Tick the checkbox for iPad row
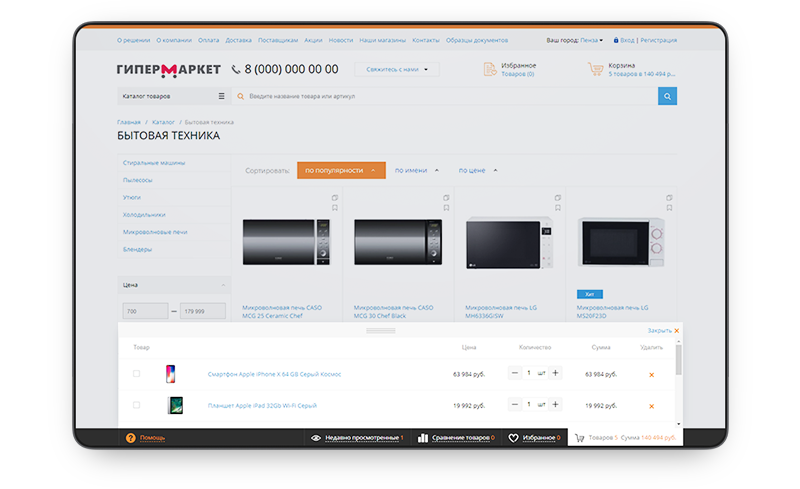Viewport: 800px width, 489px height. coord(136,405)
